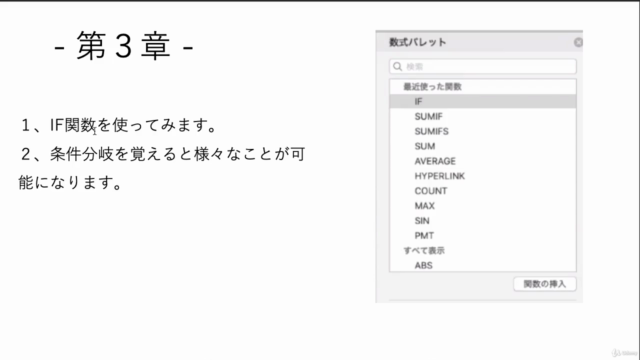Select the MAX function
The height and width of the screenshot is (360, 640).
(483, 206)
